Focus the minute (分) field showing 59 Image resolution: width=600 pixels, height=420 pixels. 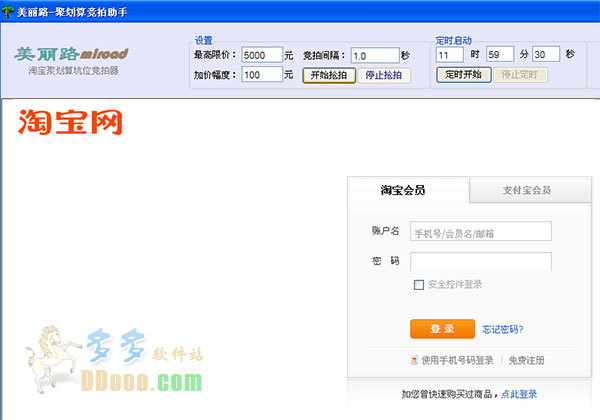(x=500, y=54)
